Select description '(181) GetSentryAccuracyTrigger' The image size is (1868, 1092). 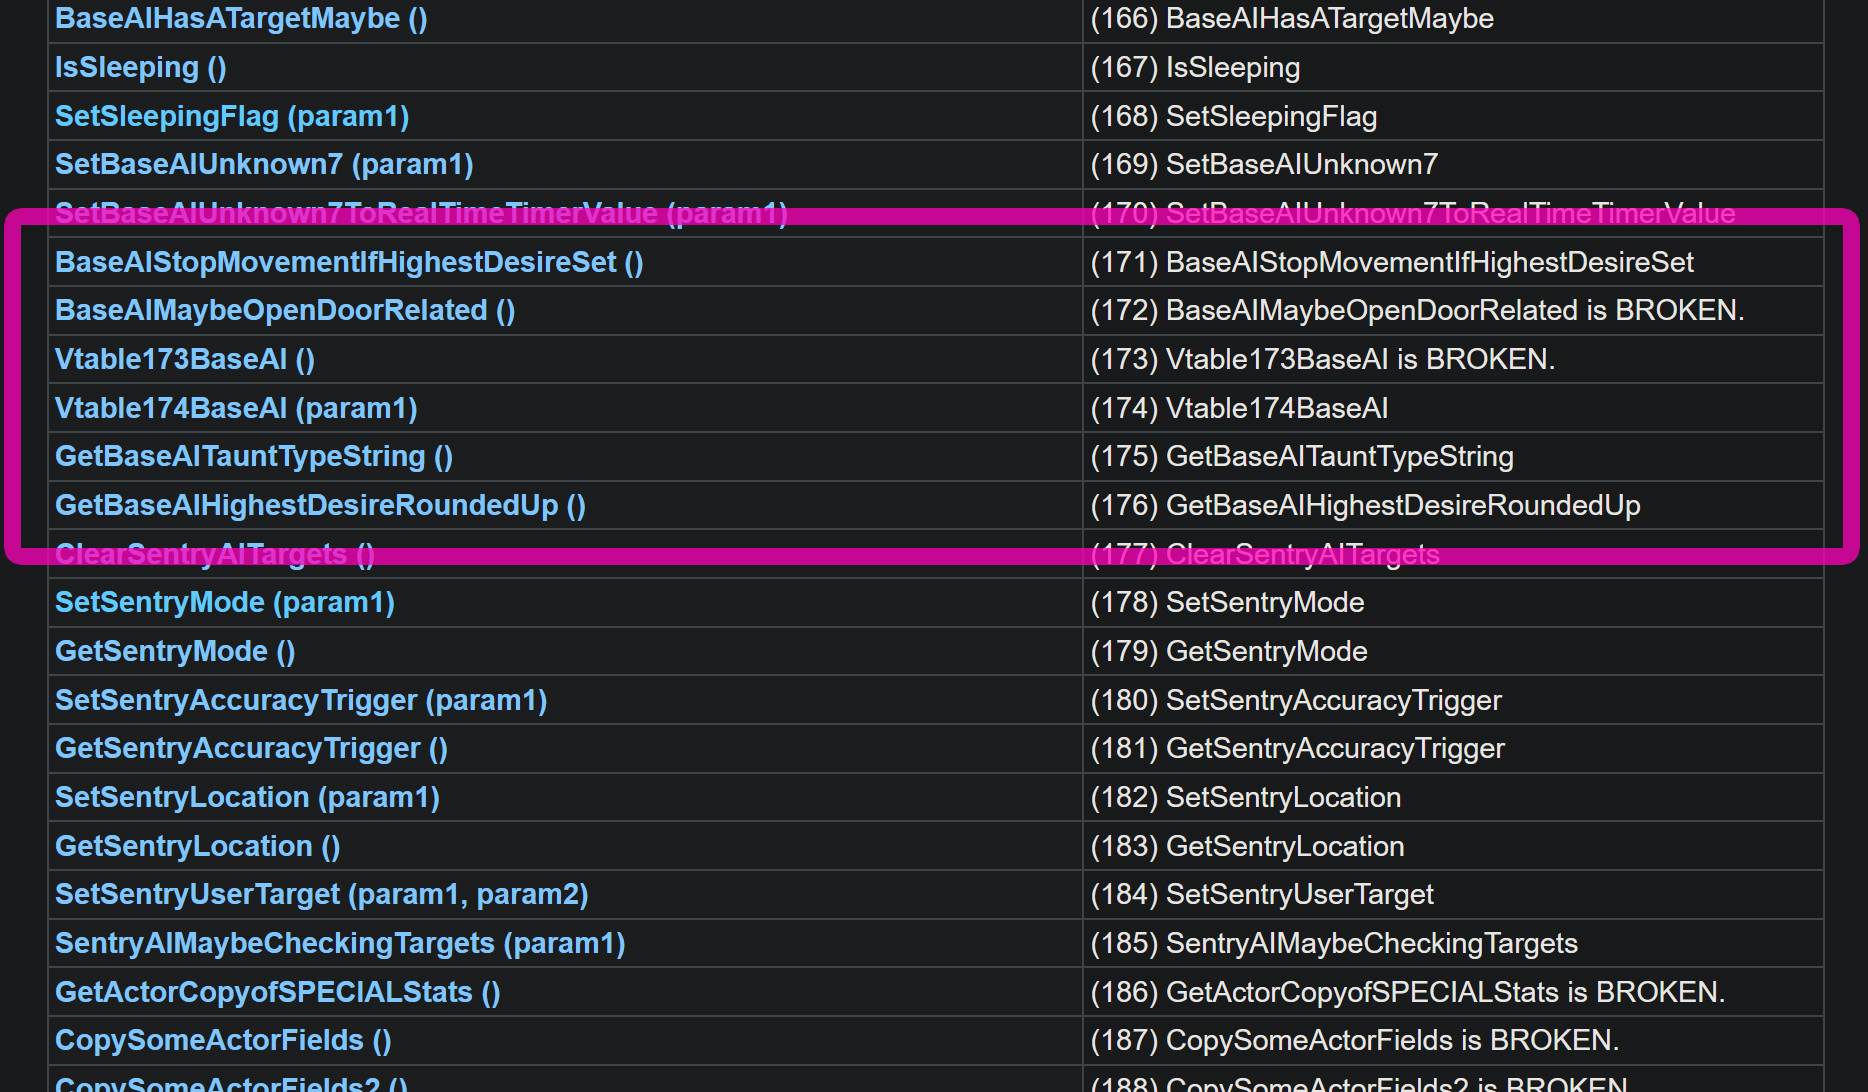click(x=1298, y=748)
